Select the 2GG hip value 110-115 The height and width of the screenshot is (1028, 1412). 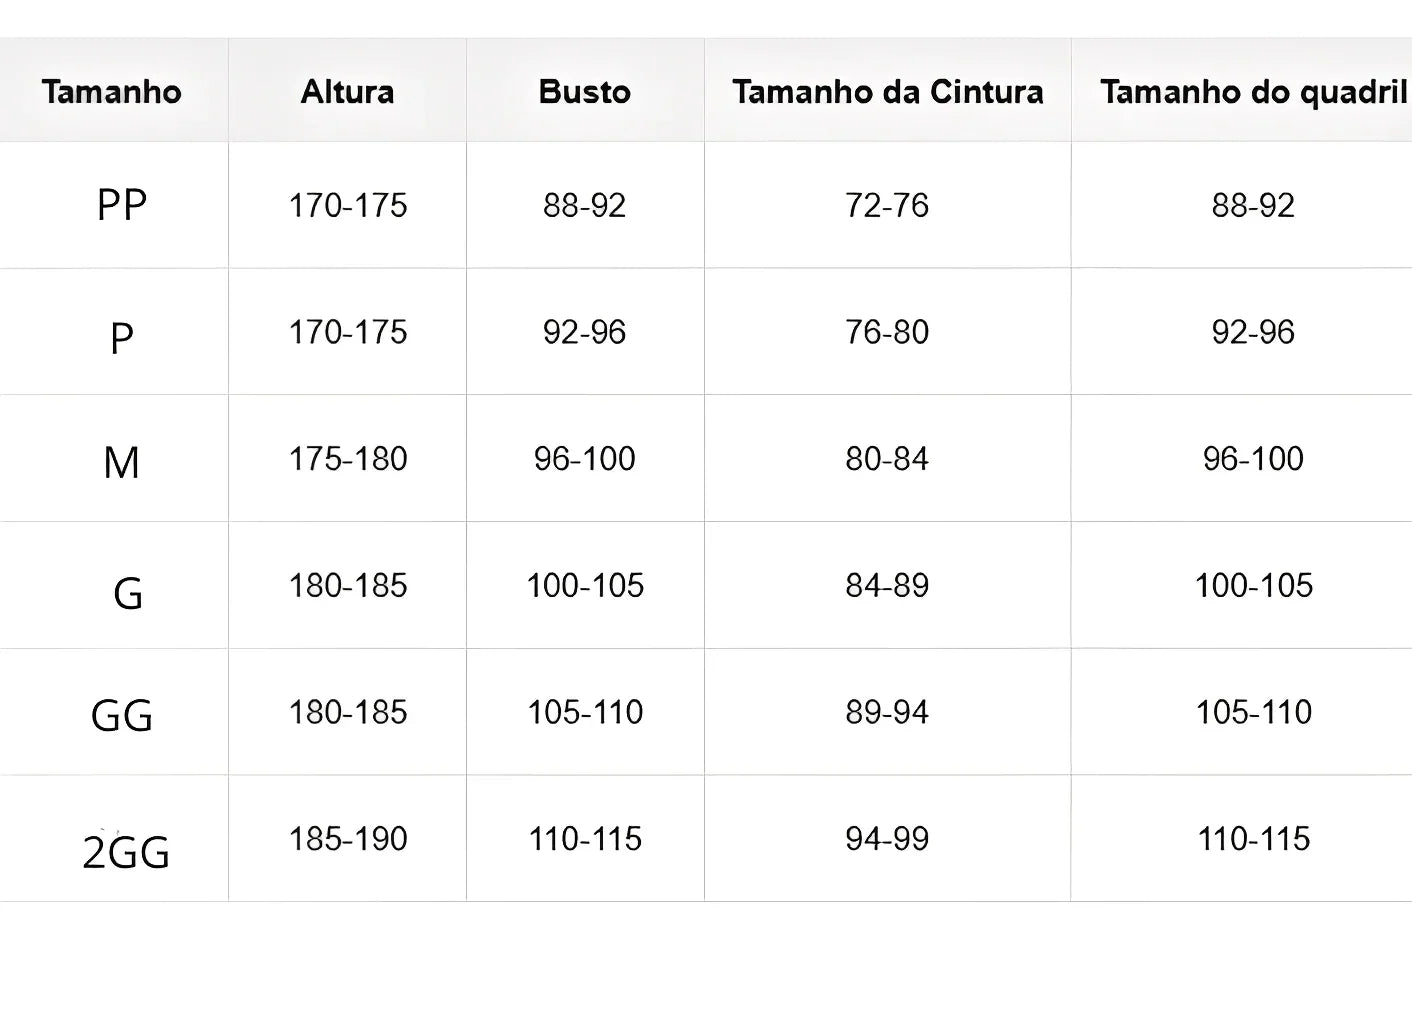click(1253, 839)
